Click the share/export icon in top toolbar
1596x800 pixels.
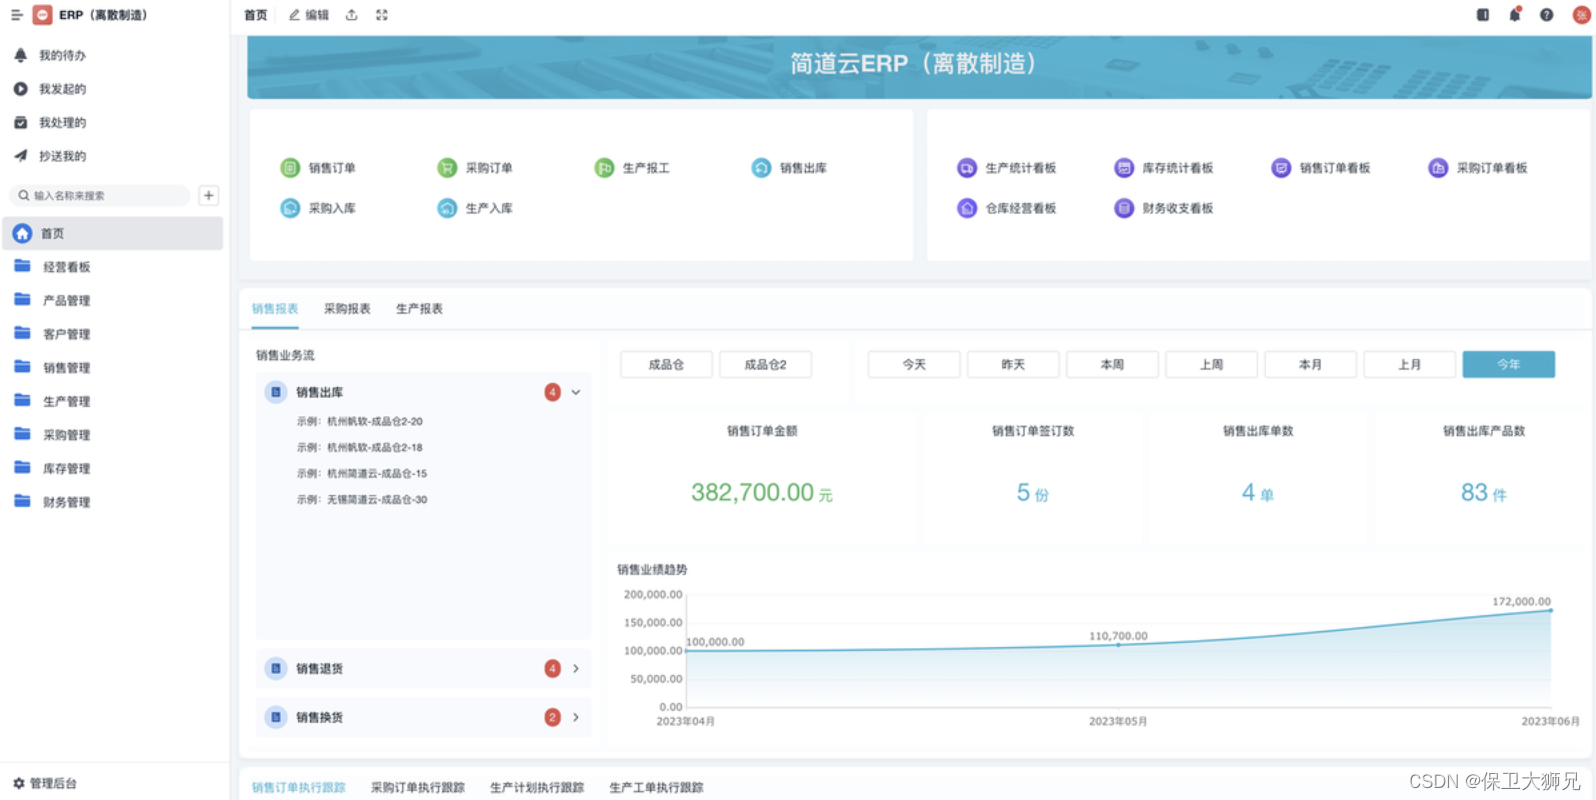click(x=351, y=15)
